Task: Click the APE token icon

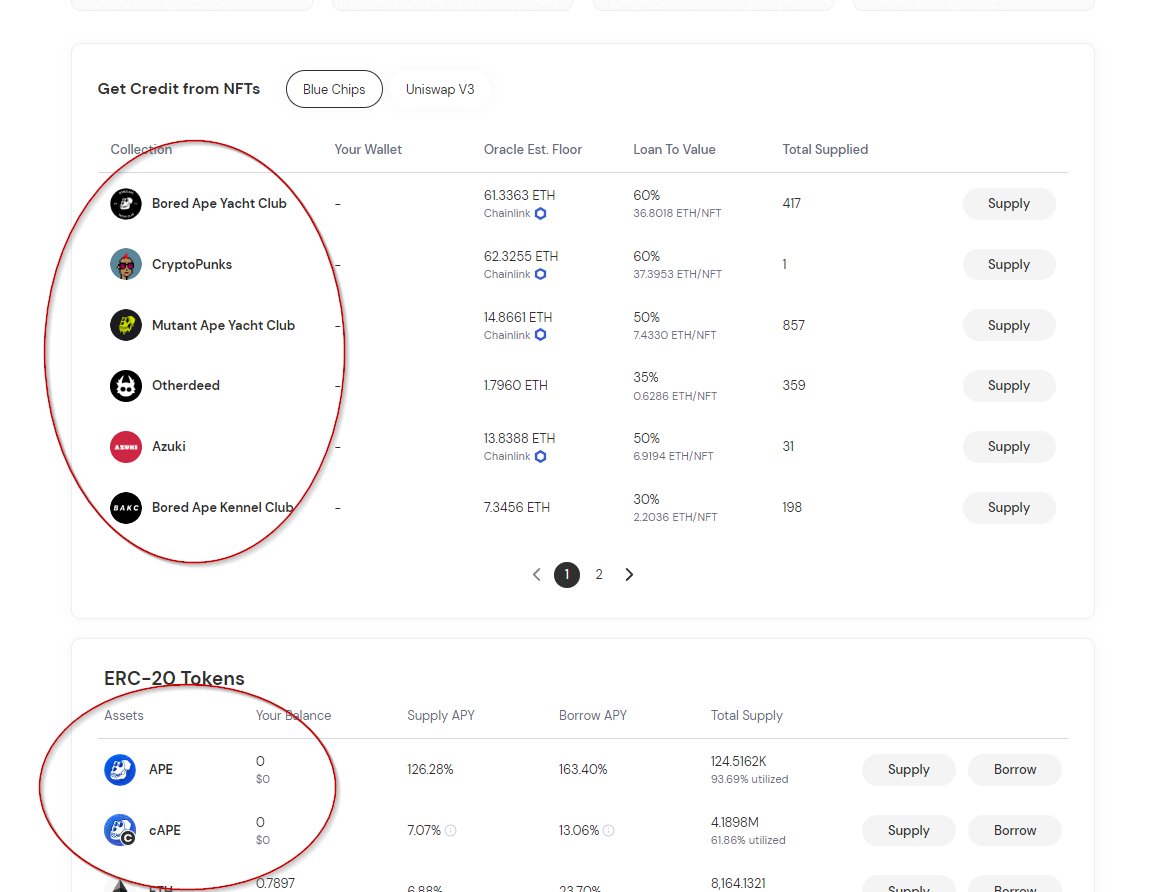Action: [120, 769]
